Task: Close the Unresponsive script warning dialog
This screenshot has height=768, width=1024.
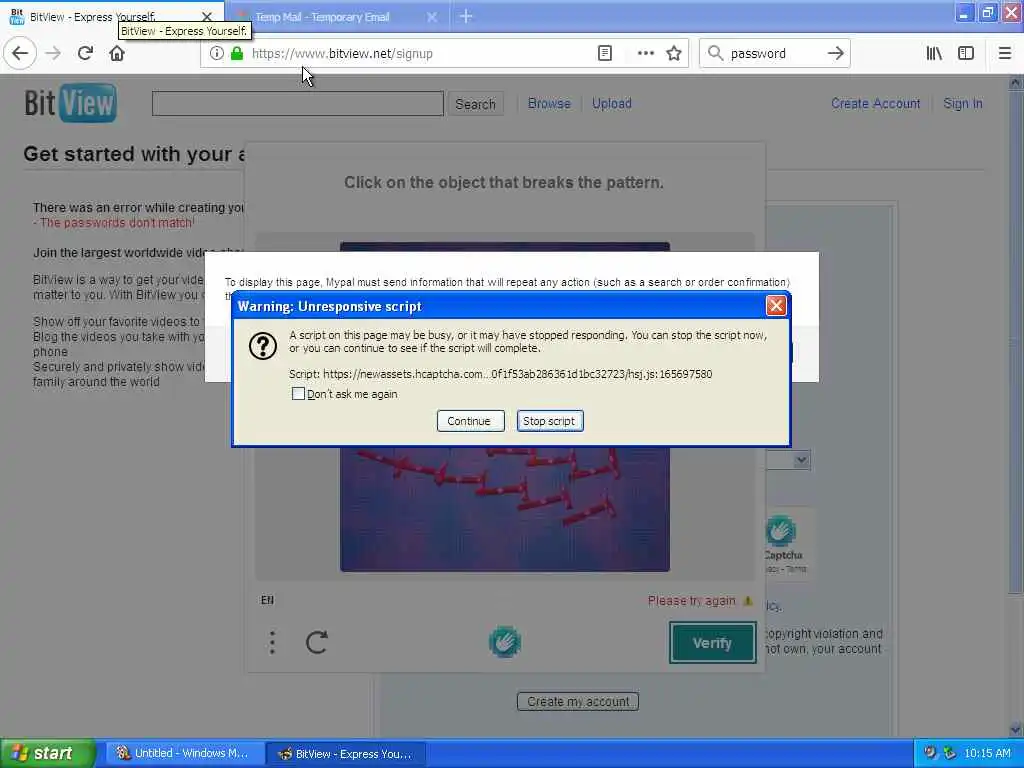Action: coord(776,306)
